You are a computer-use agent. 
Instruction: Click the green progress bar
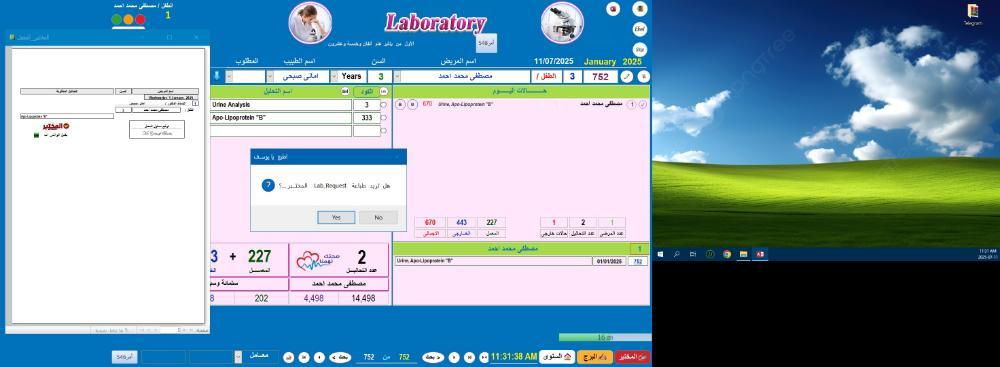click(x=605, y=337)
